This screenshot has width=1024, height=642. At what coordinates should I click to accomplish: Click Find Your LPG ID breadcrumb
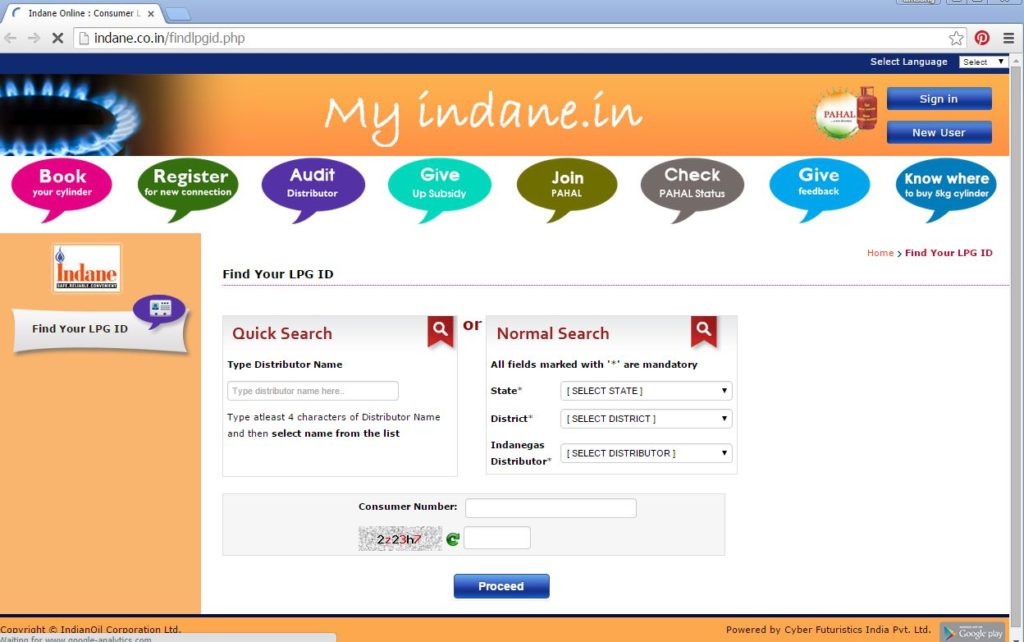pyautogui.click(x=948, y=253)
